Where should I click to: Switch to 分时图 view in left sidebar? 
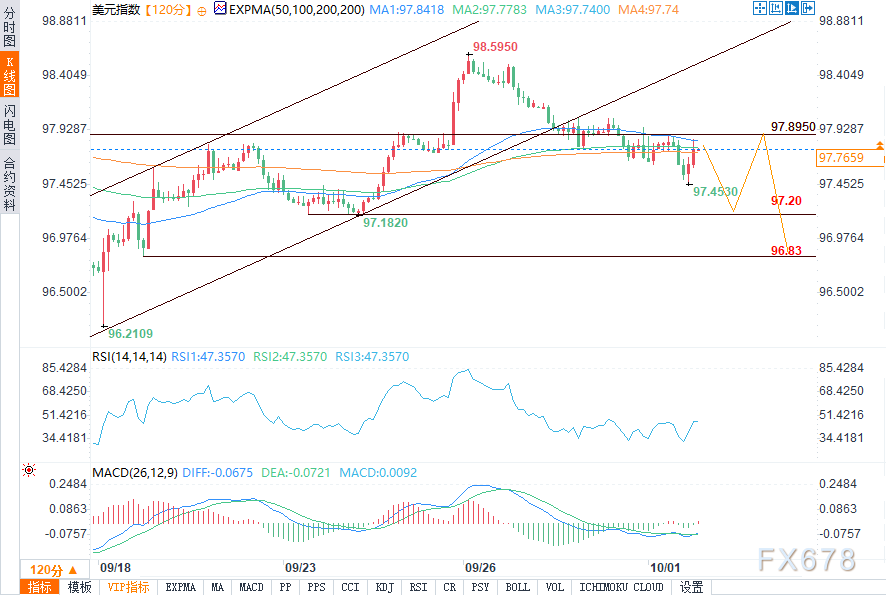9,27
